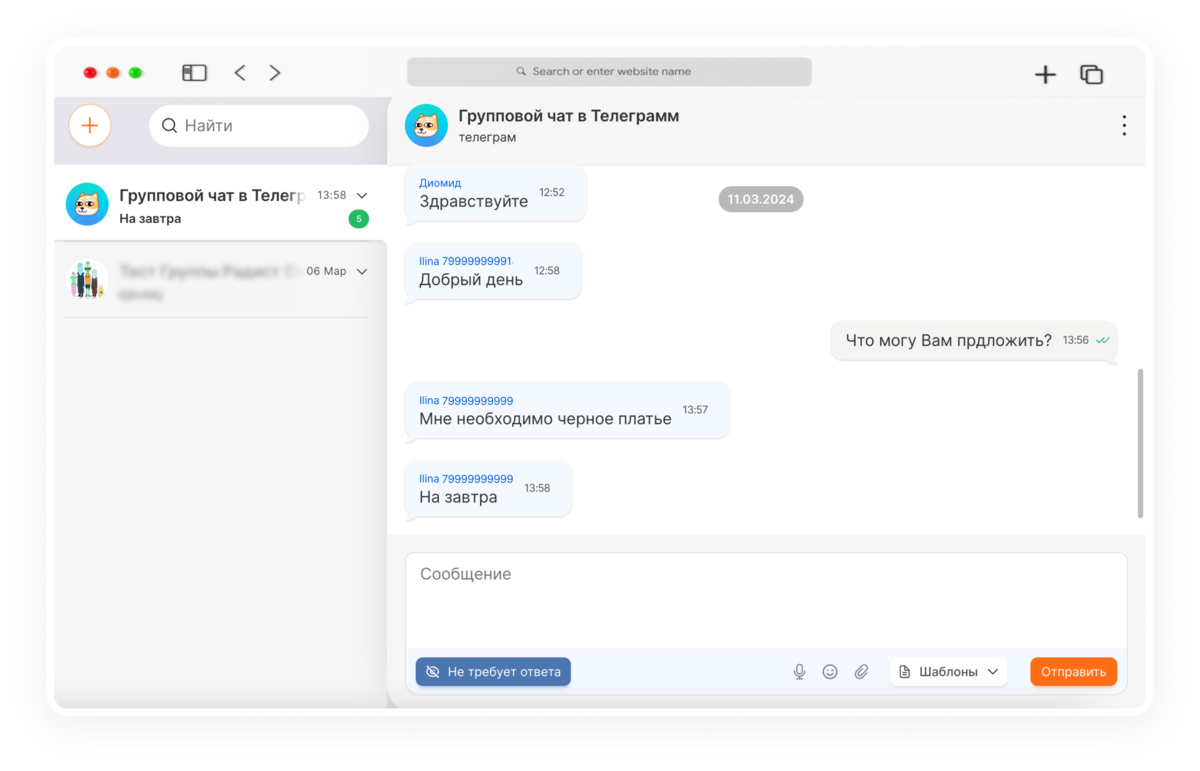
Task: Click the browser address bar
Action: tap(609, 72)
